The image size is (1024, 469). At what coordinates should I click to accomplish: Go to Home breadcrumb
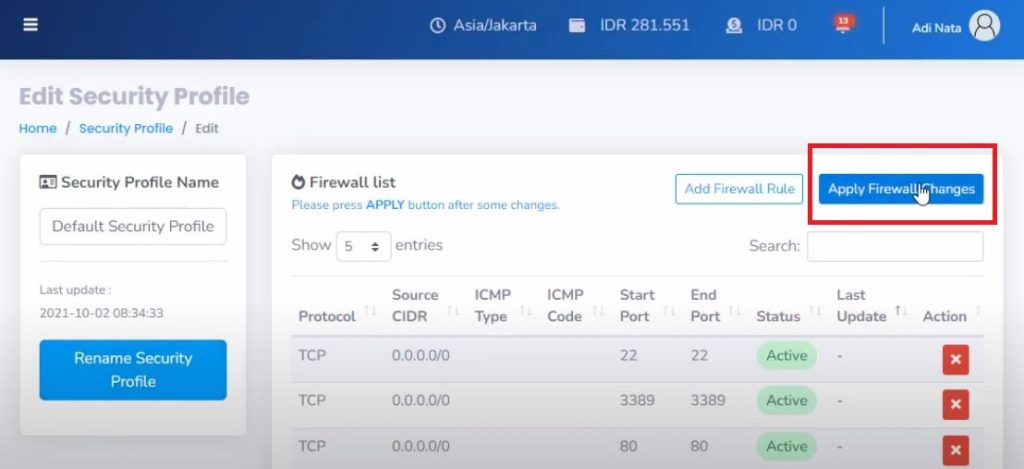click(x=38, y=128)
